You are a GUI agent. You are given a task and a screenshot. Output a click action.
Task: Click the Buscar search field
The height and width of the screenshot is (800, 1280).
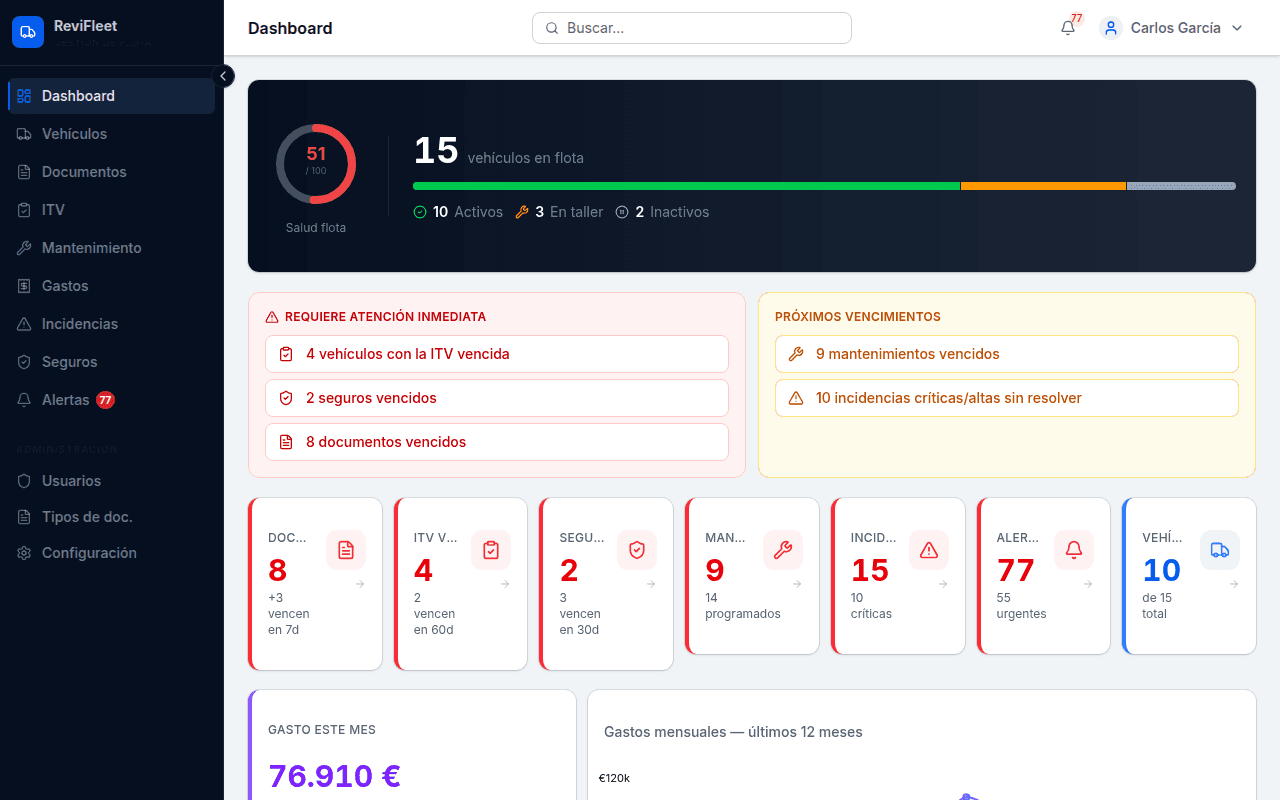pyautogui.click(x=691, y=28)
